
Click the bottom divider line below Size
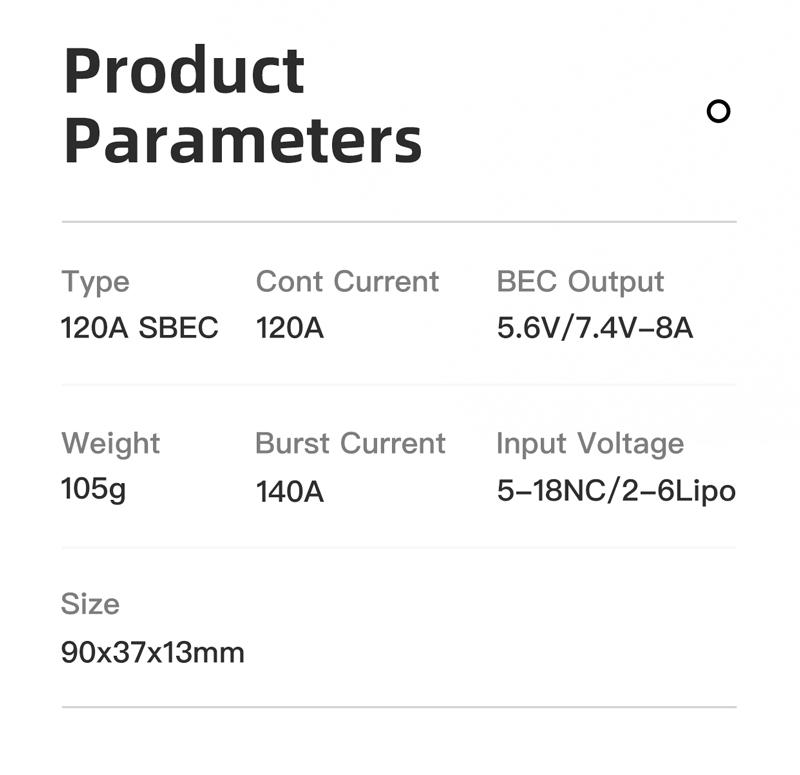(399, 707)
